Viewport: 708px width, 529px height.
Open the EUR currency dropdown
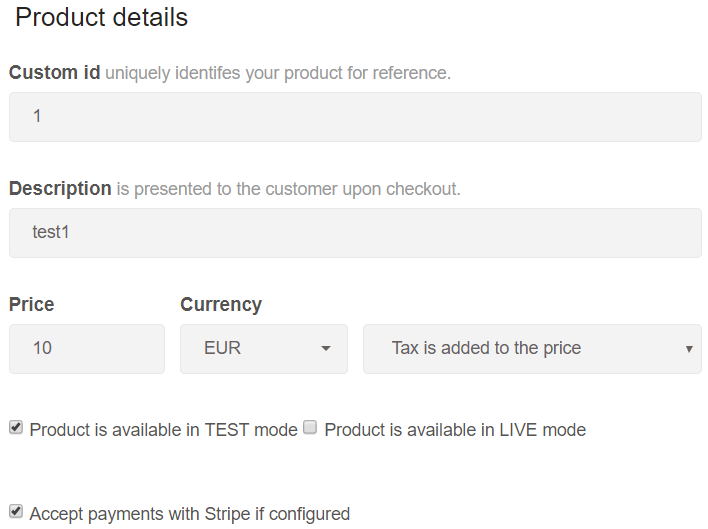[264, 348]
